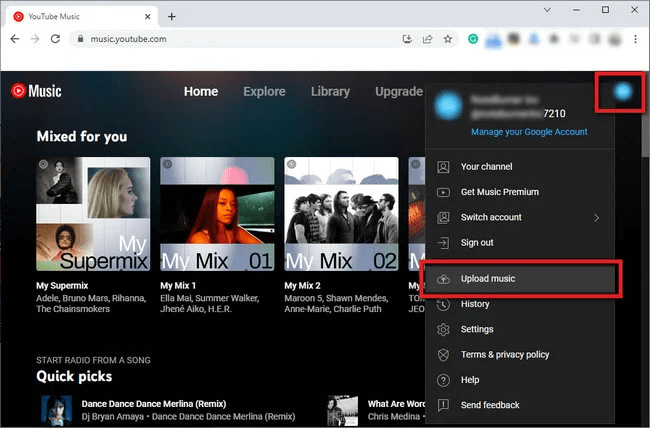
Task: Open the My Supermix playlist thumbnail
Action: pyautogui.click(x=92, y=214)
